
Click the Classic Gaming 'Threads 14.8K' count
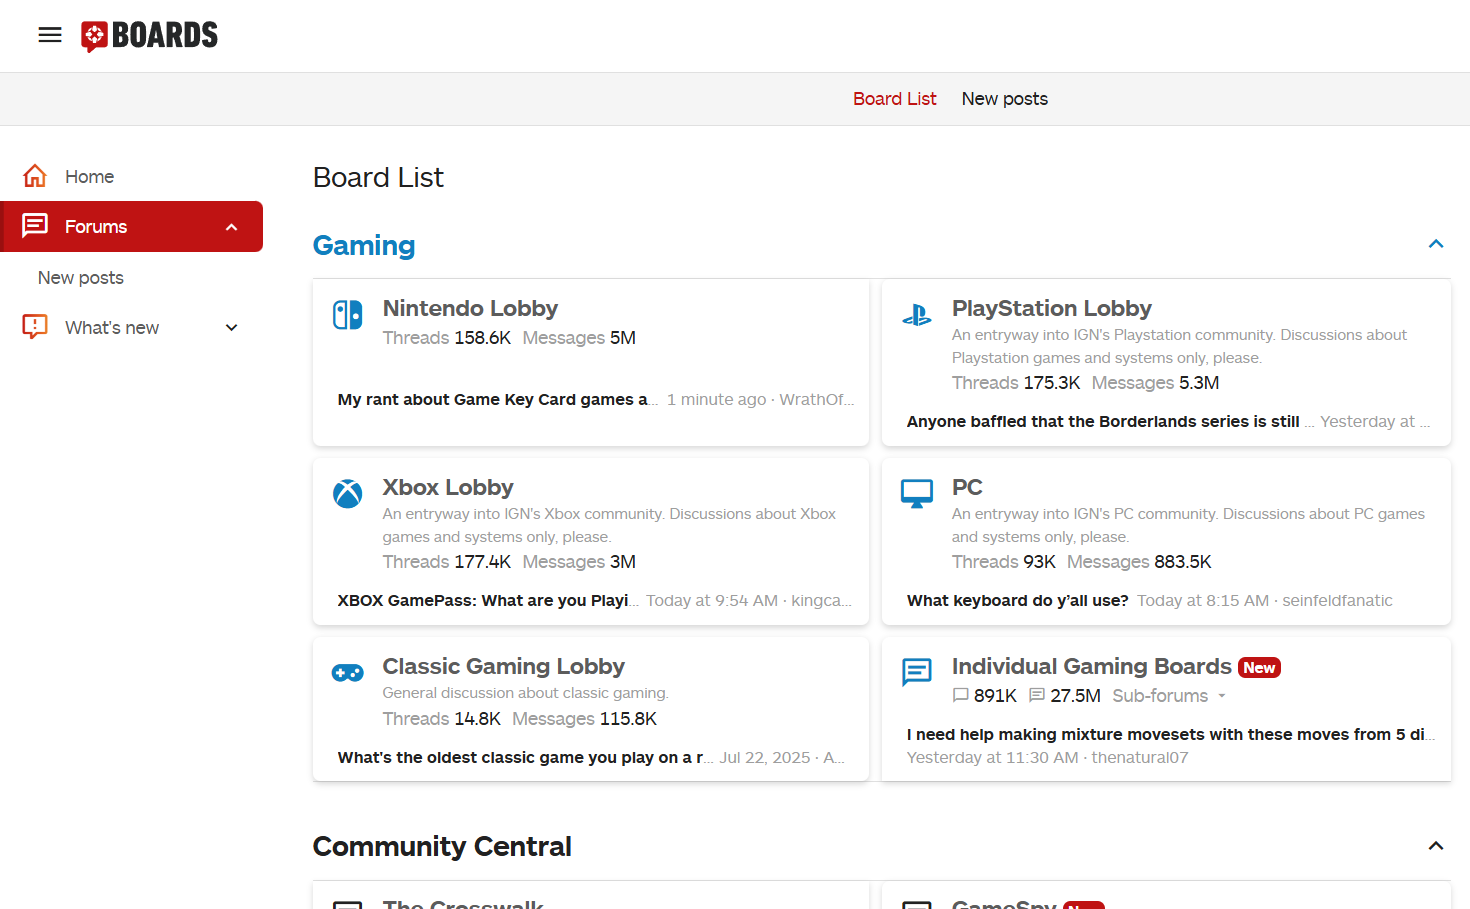442,719
